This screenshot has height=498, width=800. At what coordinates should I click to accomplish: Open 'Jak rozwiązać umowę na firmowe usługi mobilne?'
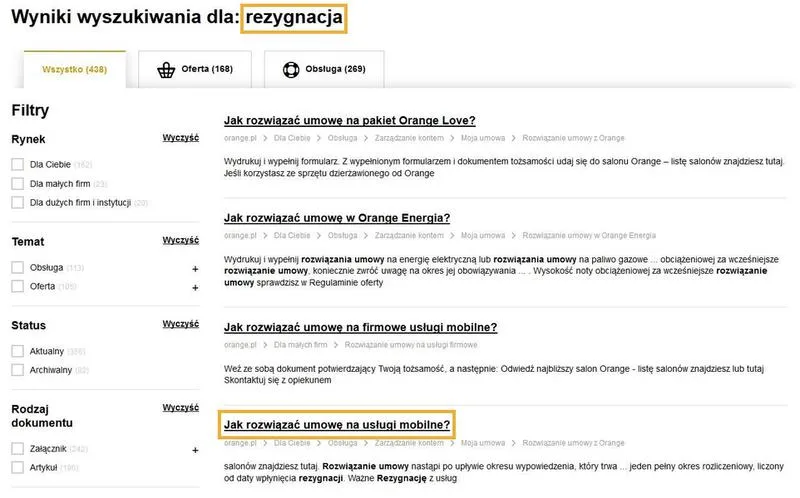click(x=360, y=327)
